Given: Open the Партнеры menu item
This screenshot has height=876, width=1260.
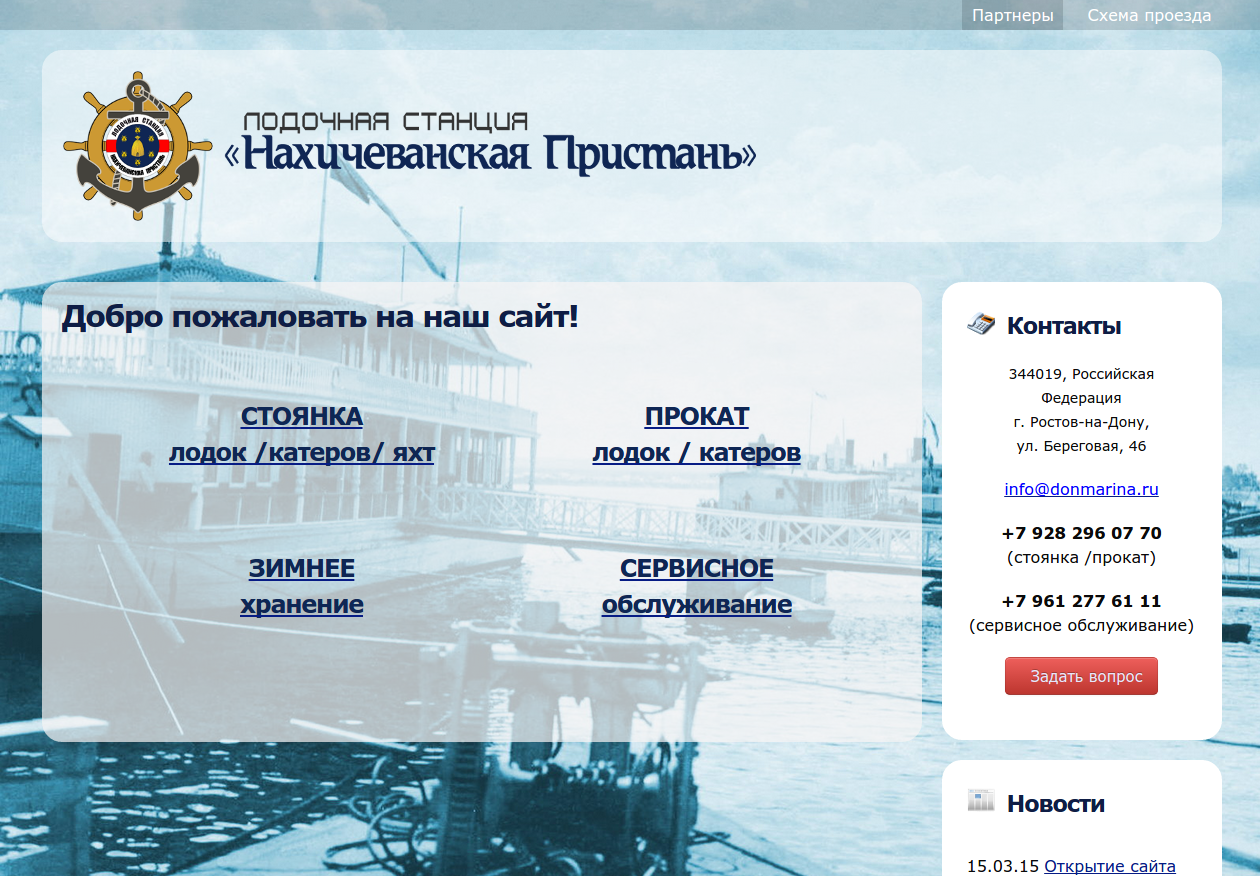Looking at the screenshot, I should pos(1012,15).
